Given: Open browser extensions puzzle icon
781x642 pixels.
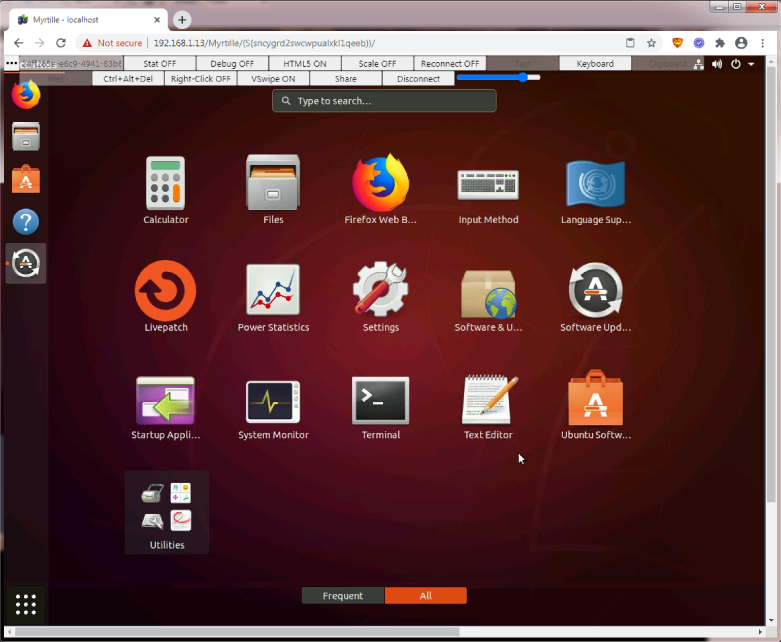Looking at the screenshot, I should (720, 43).
